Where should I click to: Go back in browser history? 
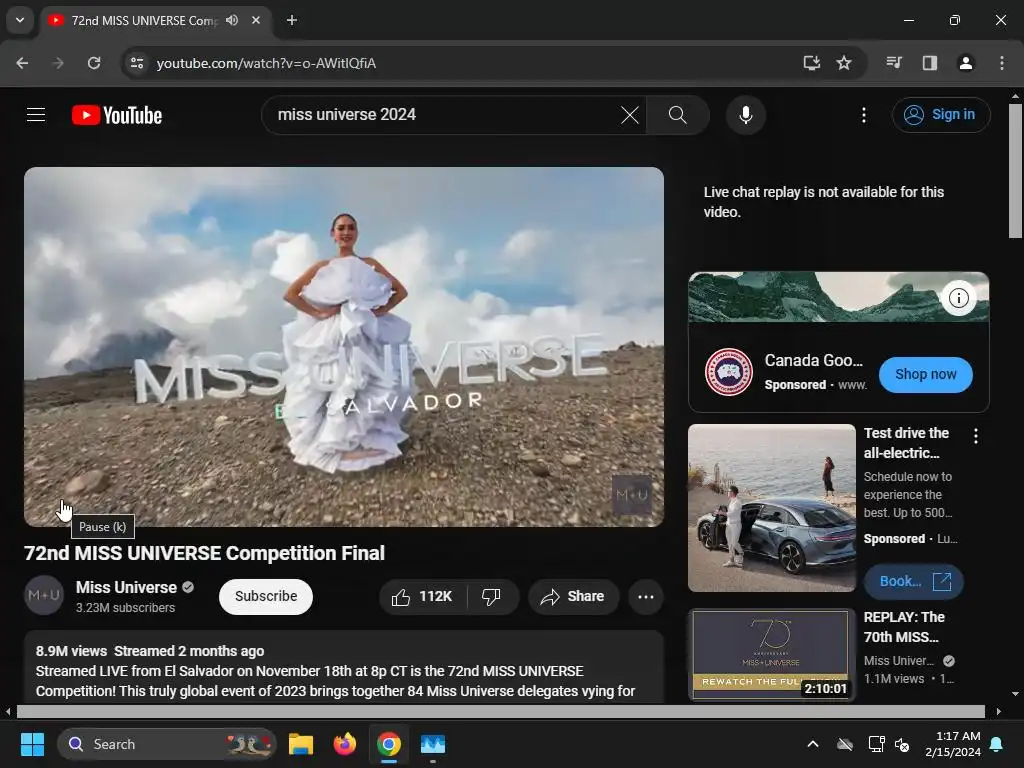(22, 63)
